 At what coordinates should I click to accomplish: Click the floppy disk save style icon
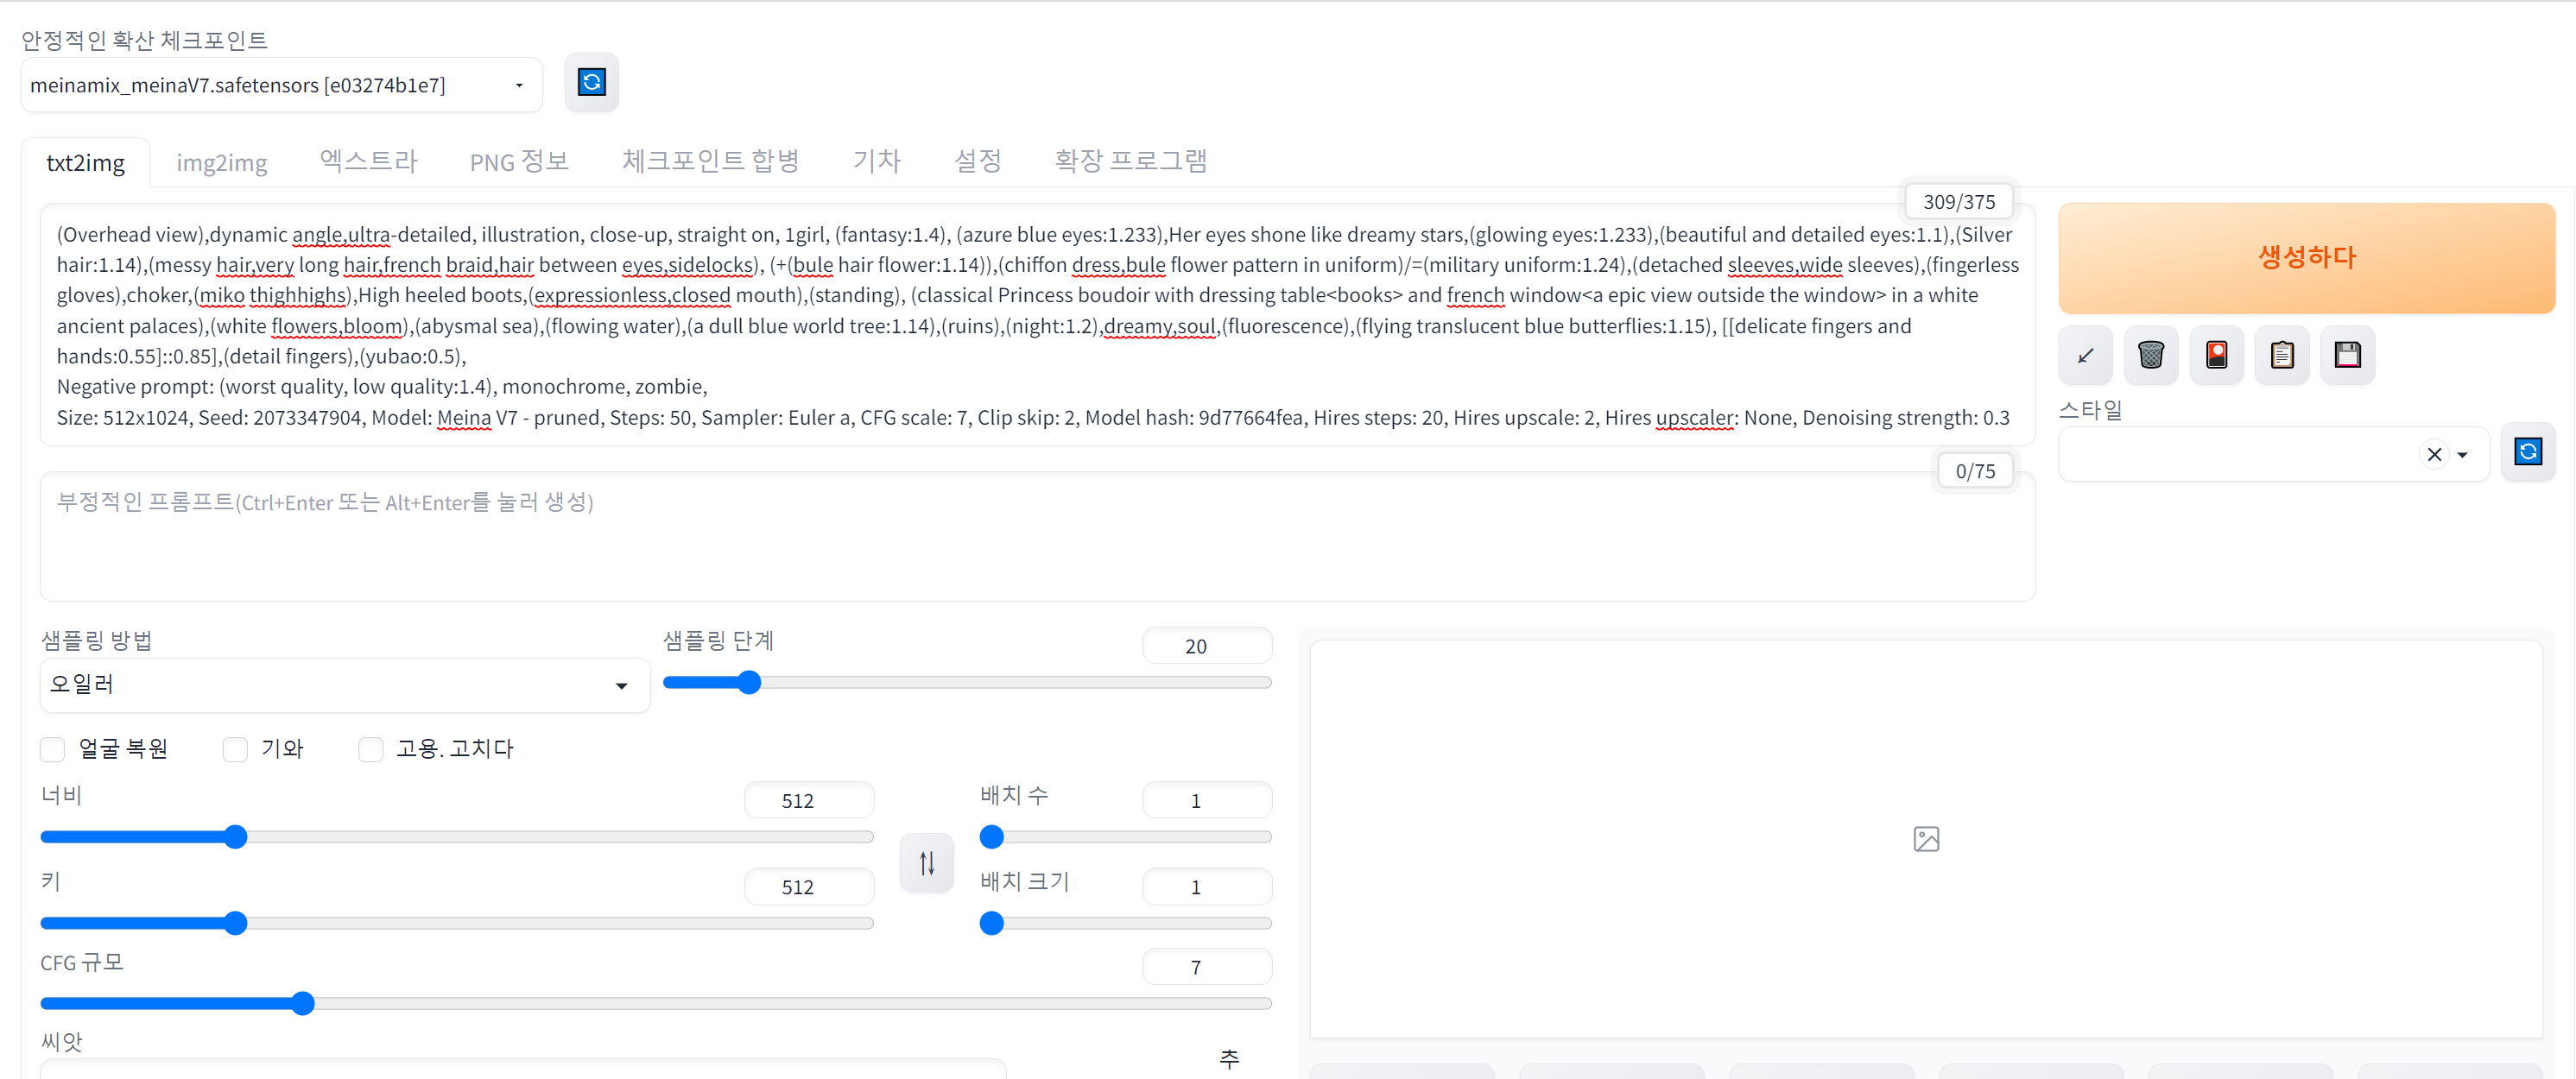point(2347,355)
